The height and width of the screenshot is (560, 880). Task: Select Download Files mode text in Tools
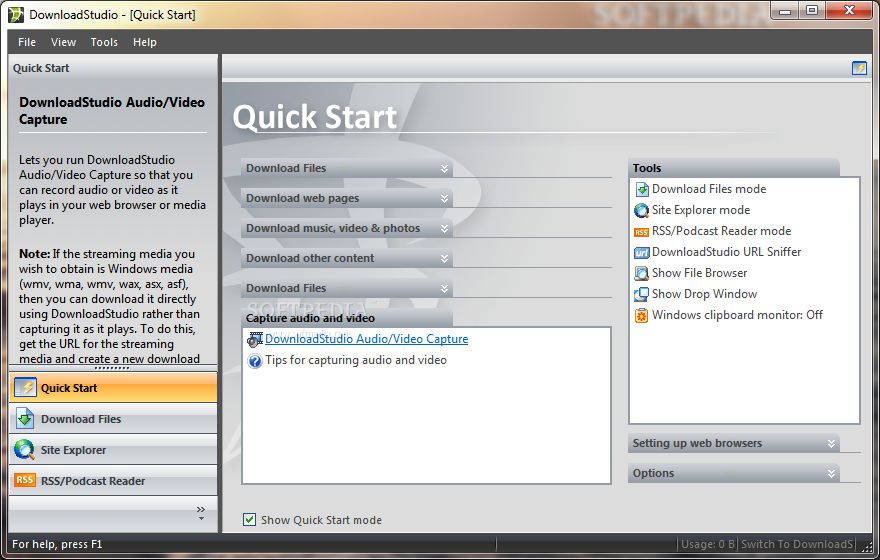[709, 189]
